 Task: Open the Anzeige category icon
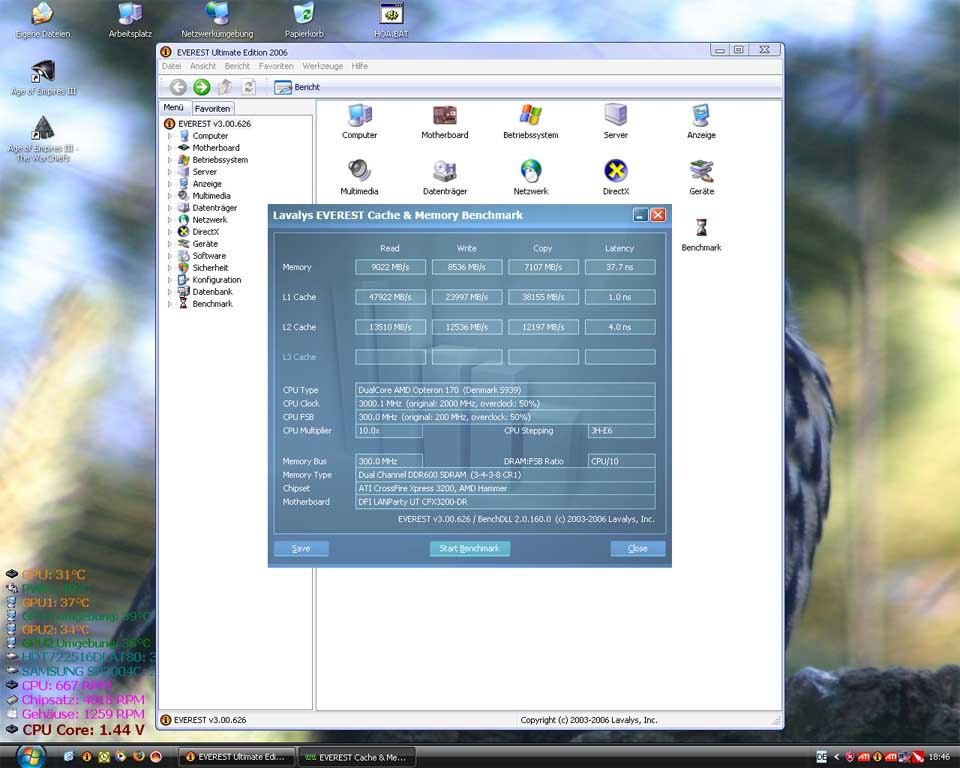coord(701,121)
